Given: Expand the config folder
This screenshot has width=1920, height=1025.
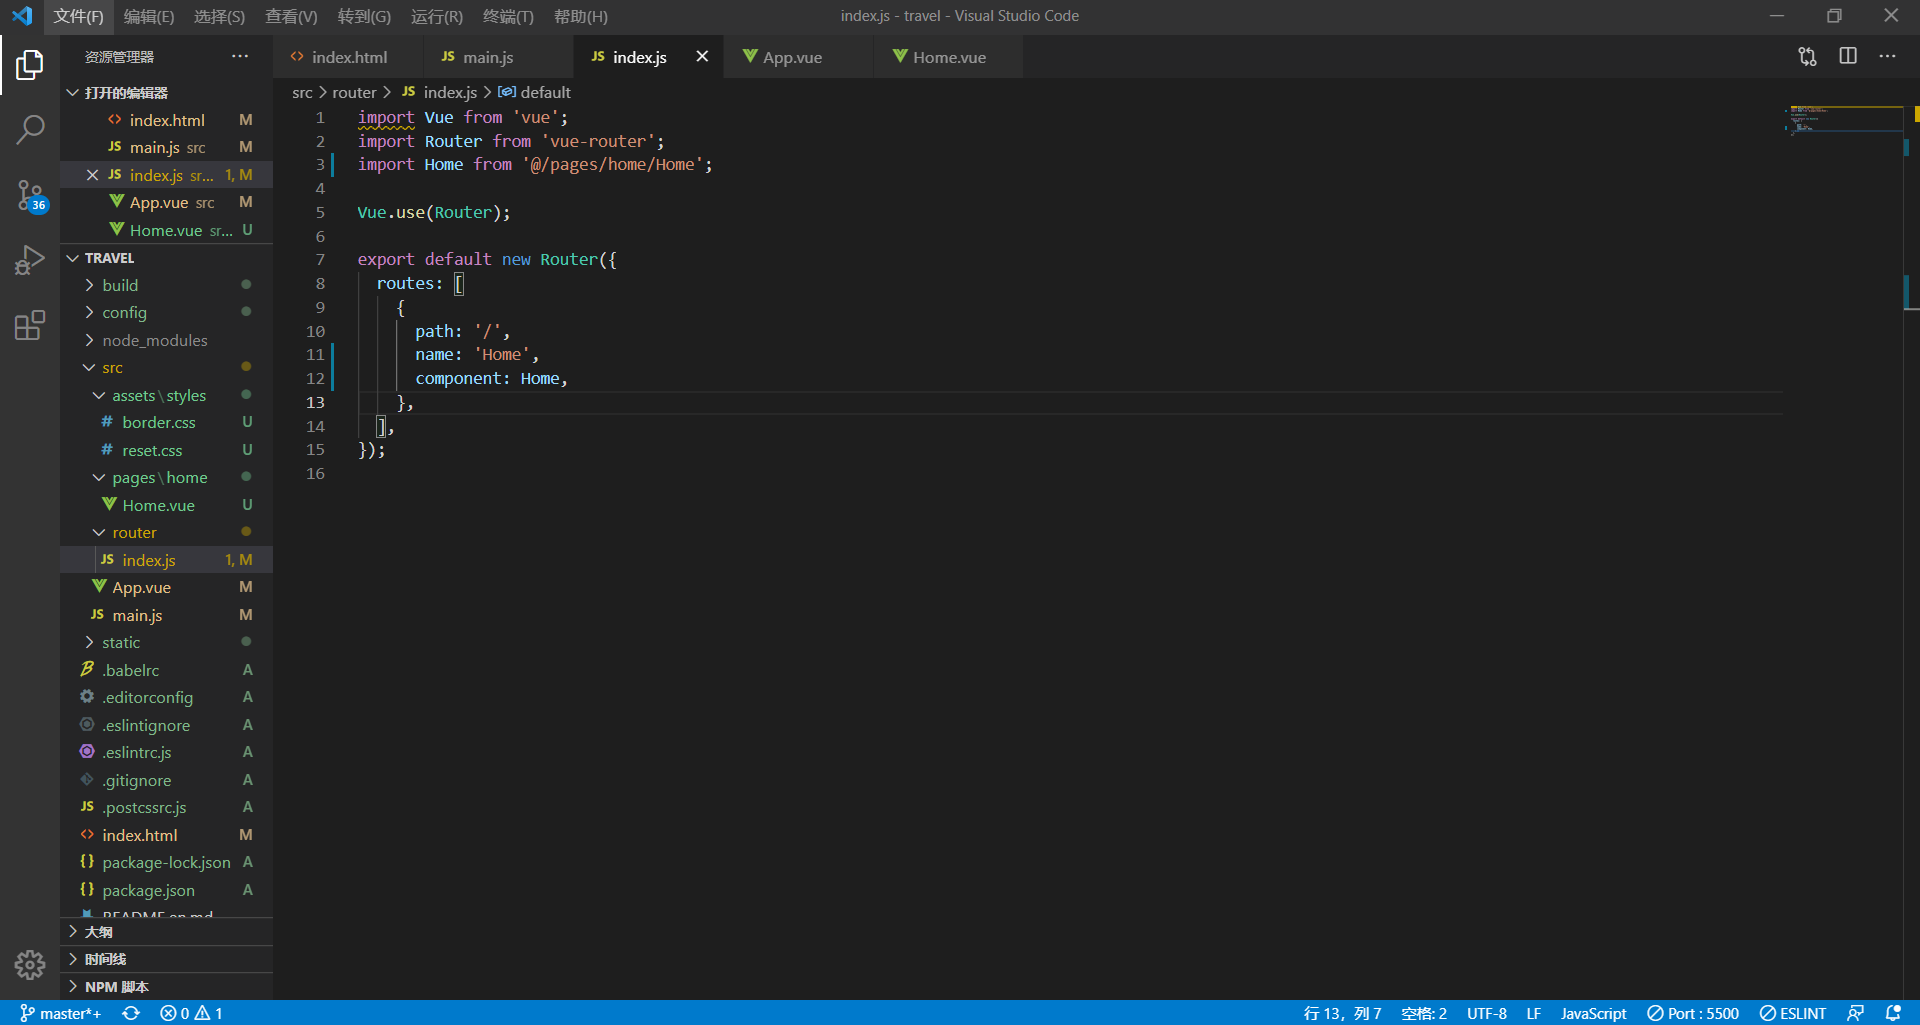Looking at the screenshot, I should pyautogui.click(x=166, y=313).
